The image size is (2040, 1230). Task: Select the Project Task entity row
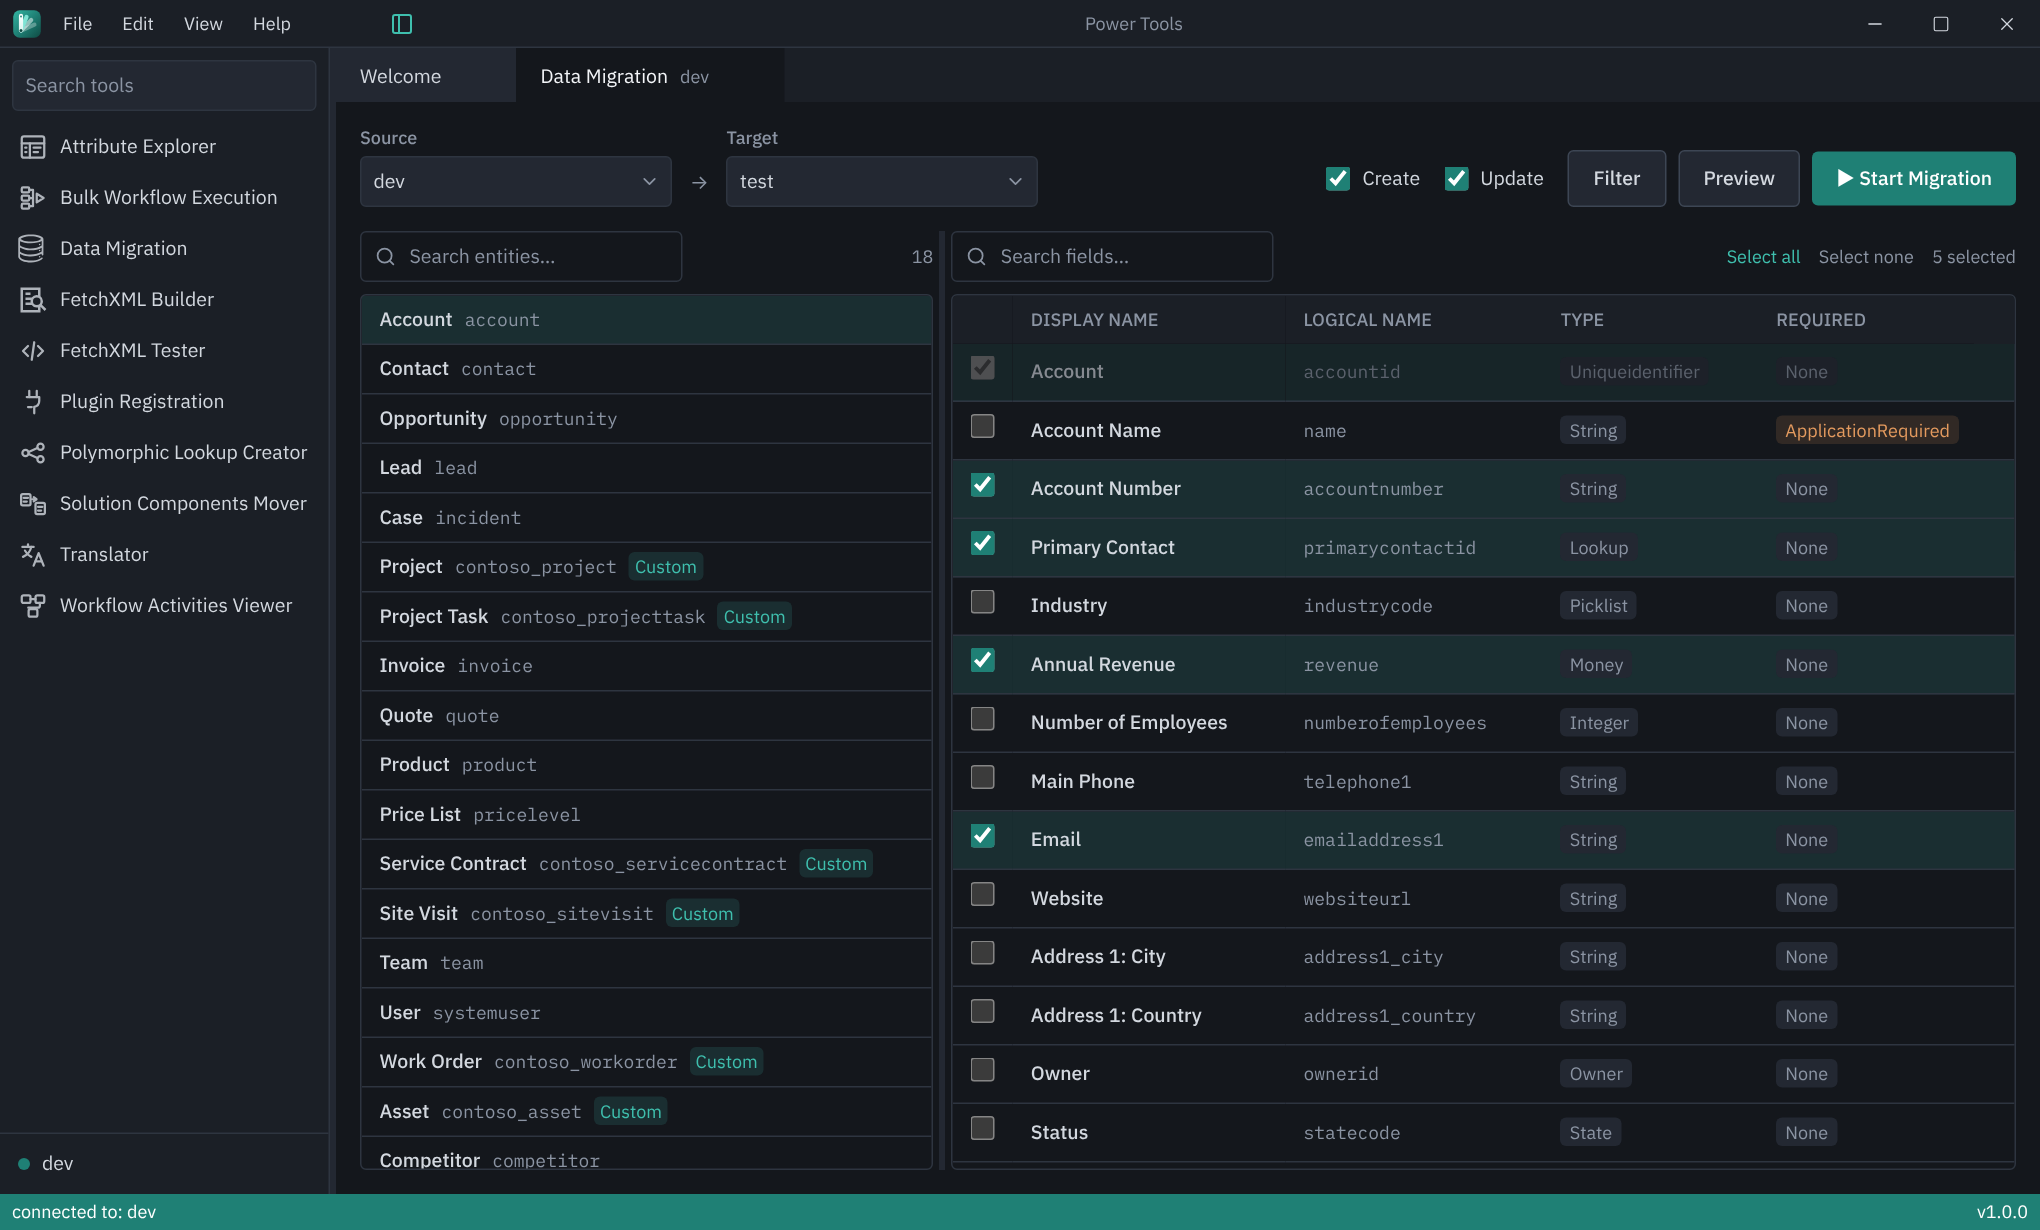point(646,617)
